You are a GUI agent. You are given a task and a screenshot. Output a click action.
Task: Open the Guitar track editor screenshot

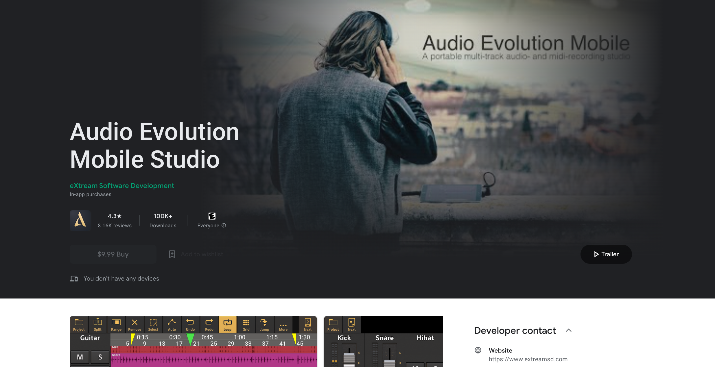(193, 341)
